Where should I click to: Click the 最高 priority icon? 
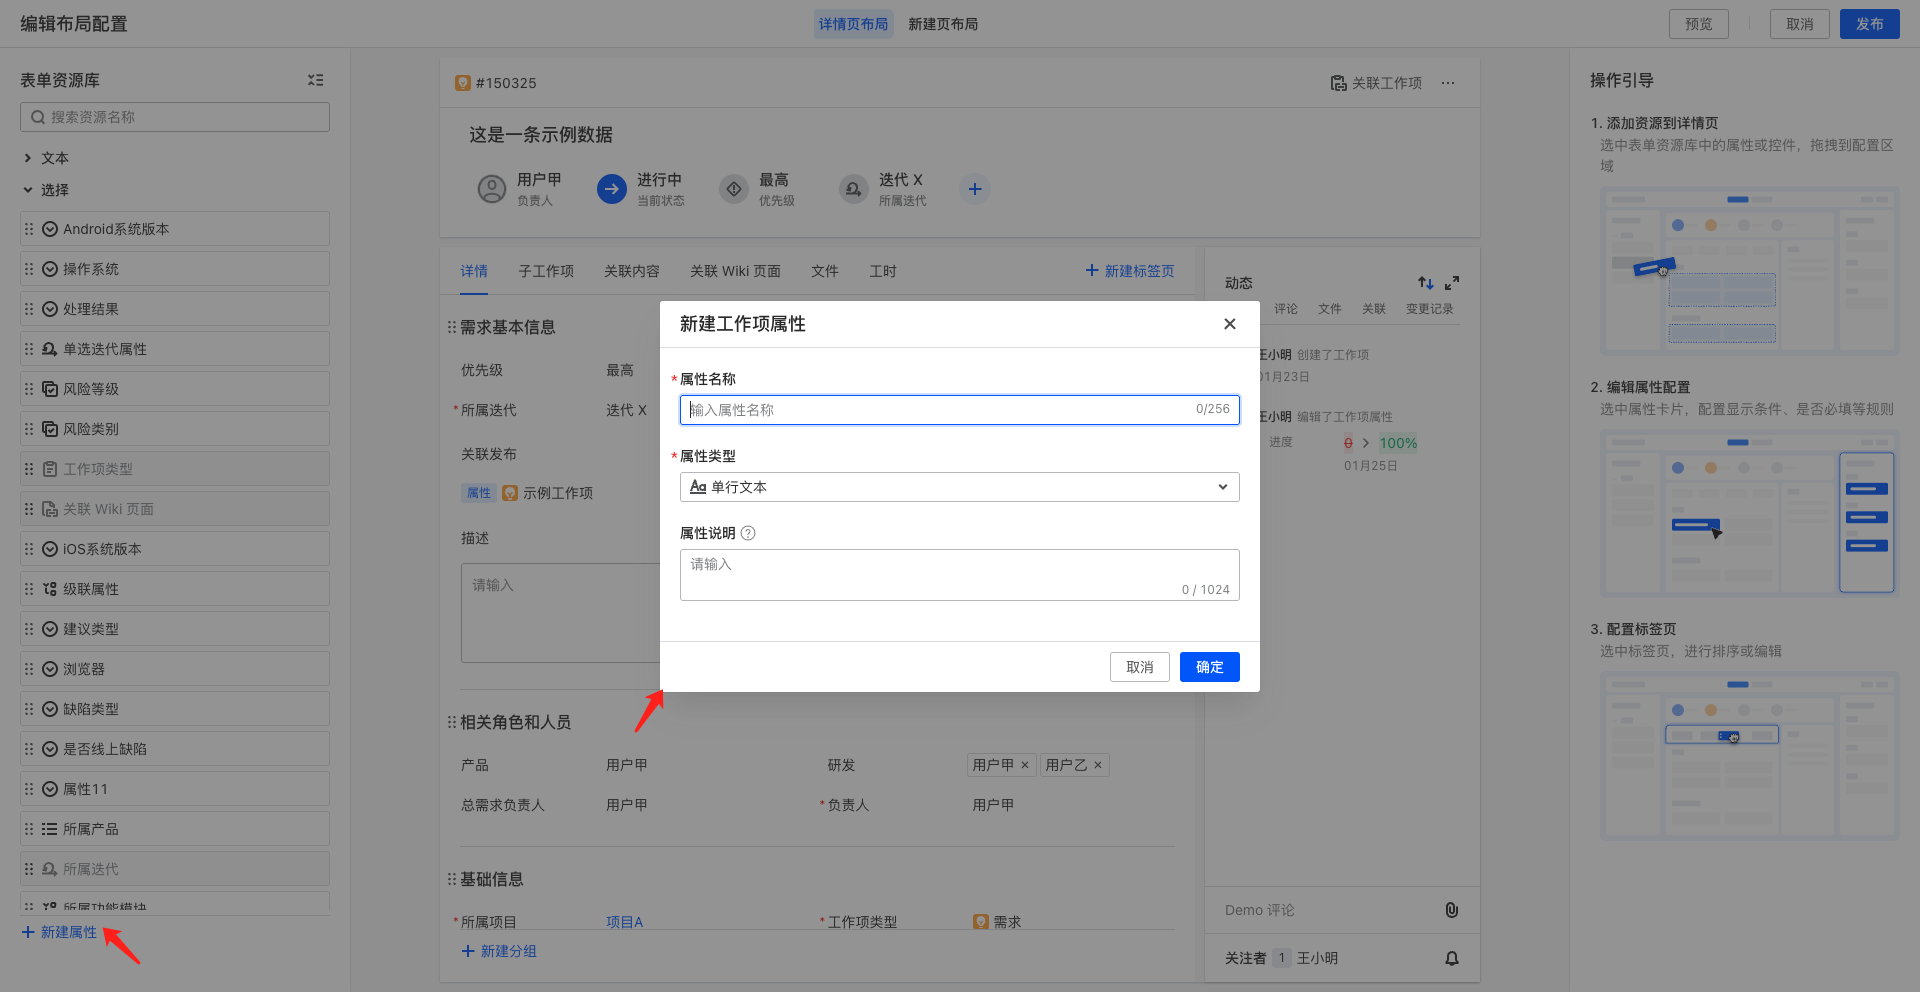click(734, 189)
